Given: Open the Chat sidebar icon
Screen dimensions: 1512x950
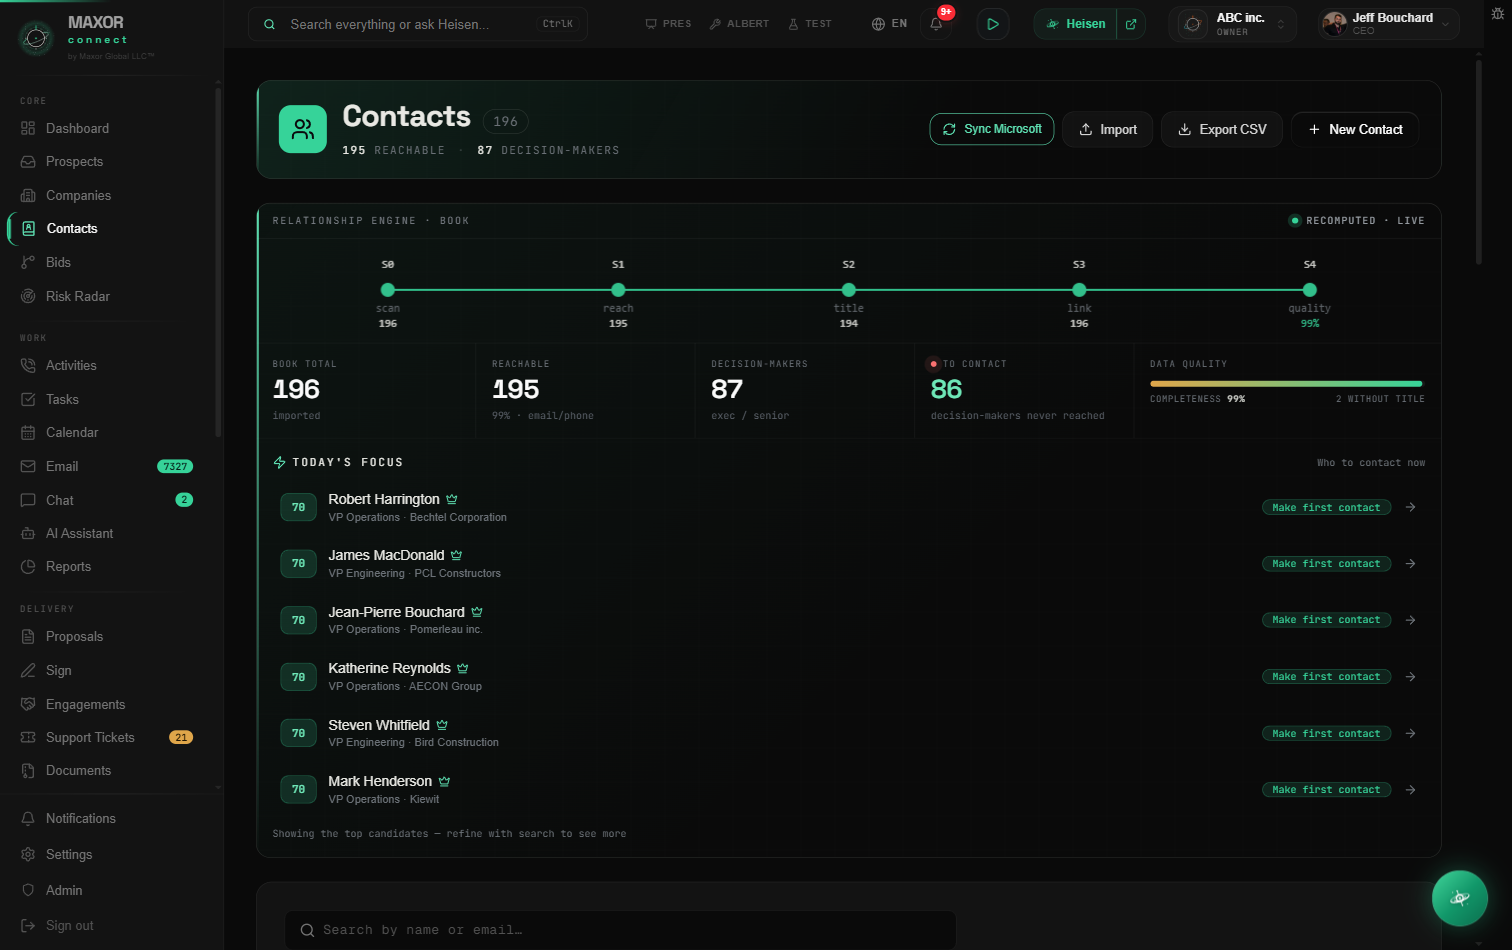Looking at the screenshot, I should point(28,500).
